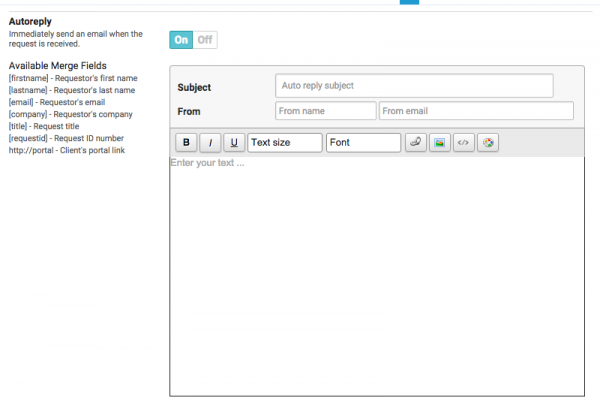Apply italic formatting with the I button
Screen dimensions: 600x413
[210, 142]
